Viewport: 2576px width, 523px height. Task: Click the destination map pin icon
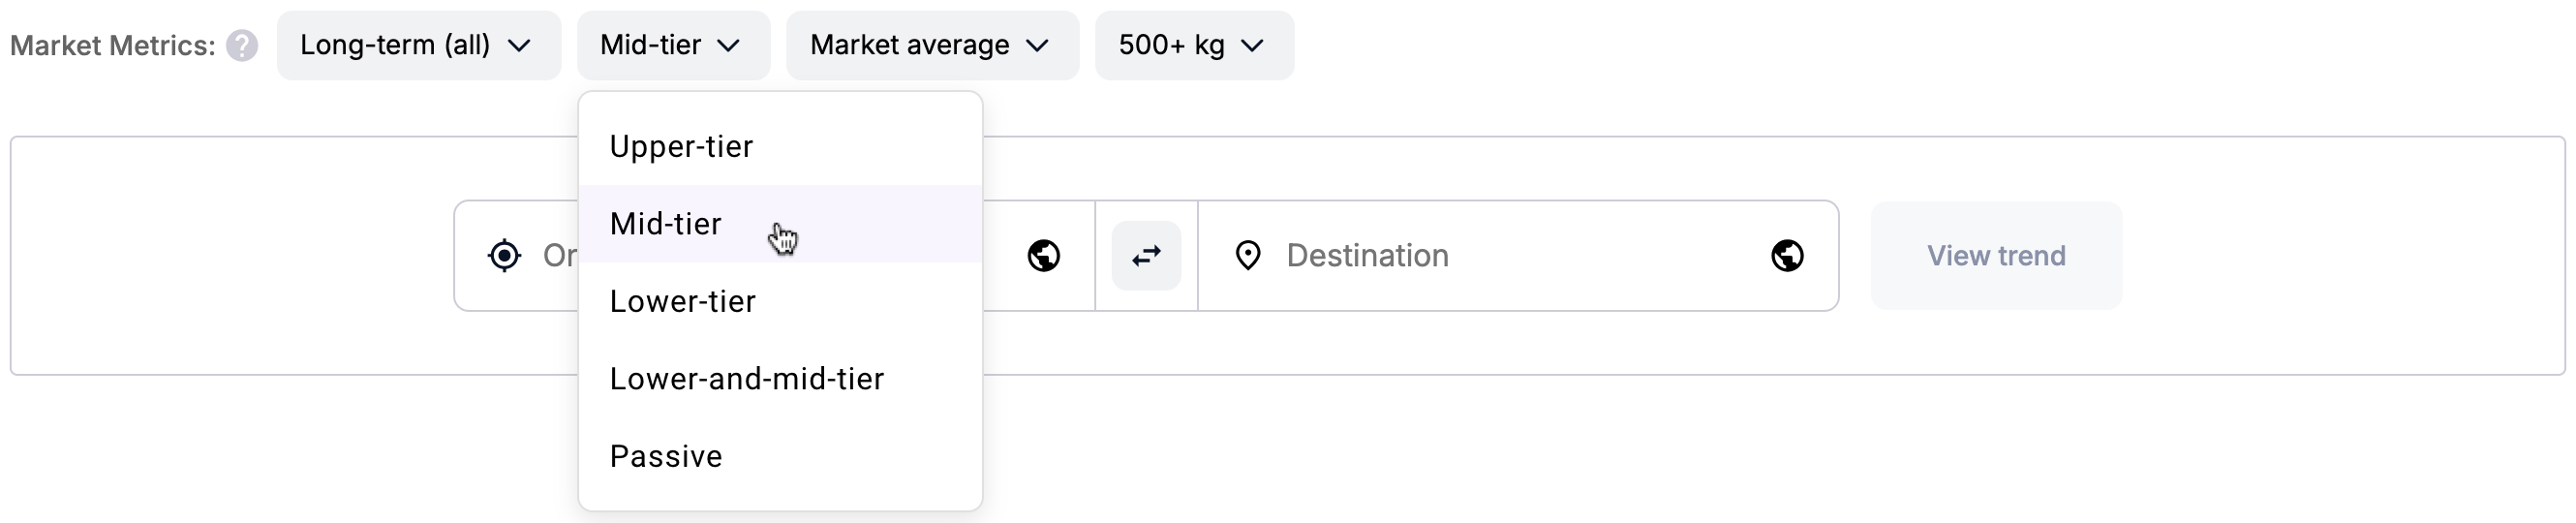pyautogui.click(x=1247, y=256)
